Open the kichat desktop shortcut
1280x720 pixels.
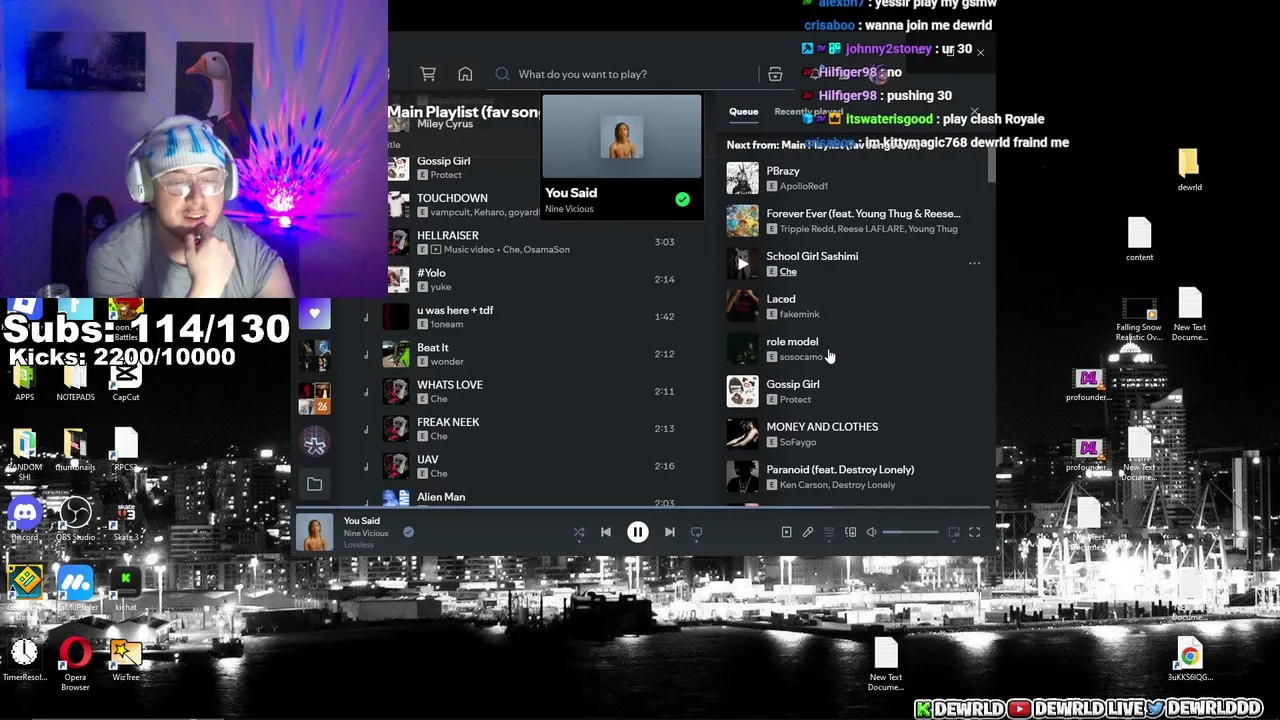coord(125,588)
